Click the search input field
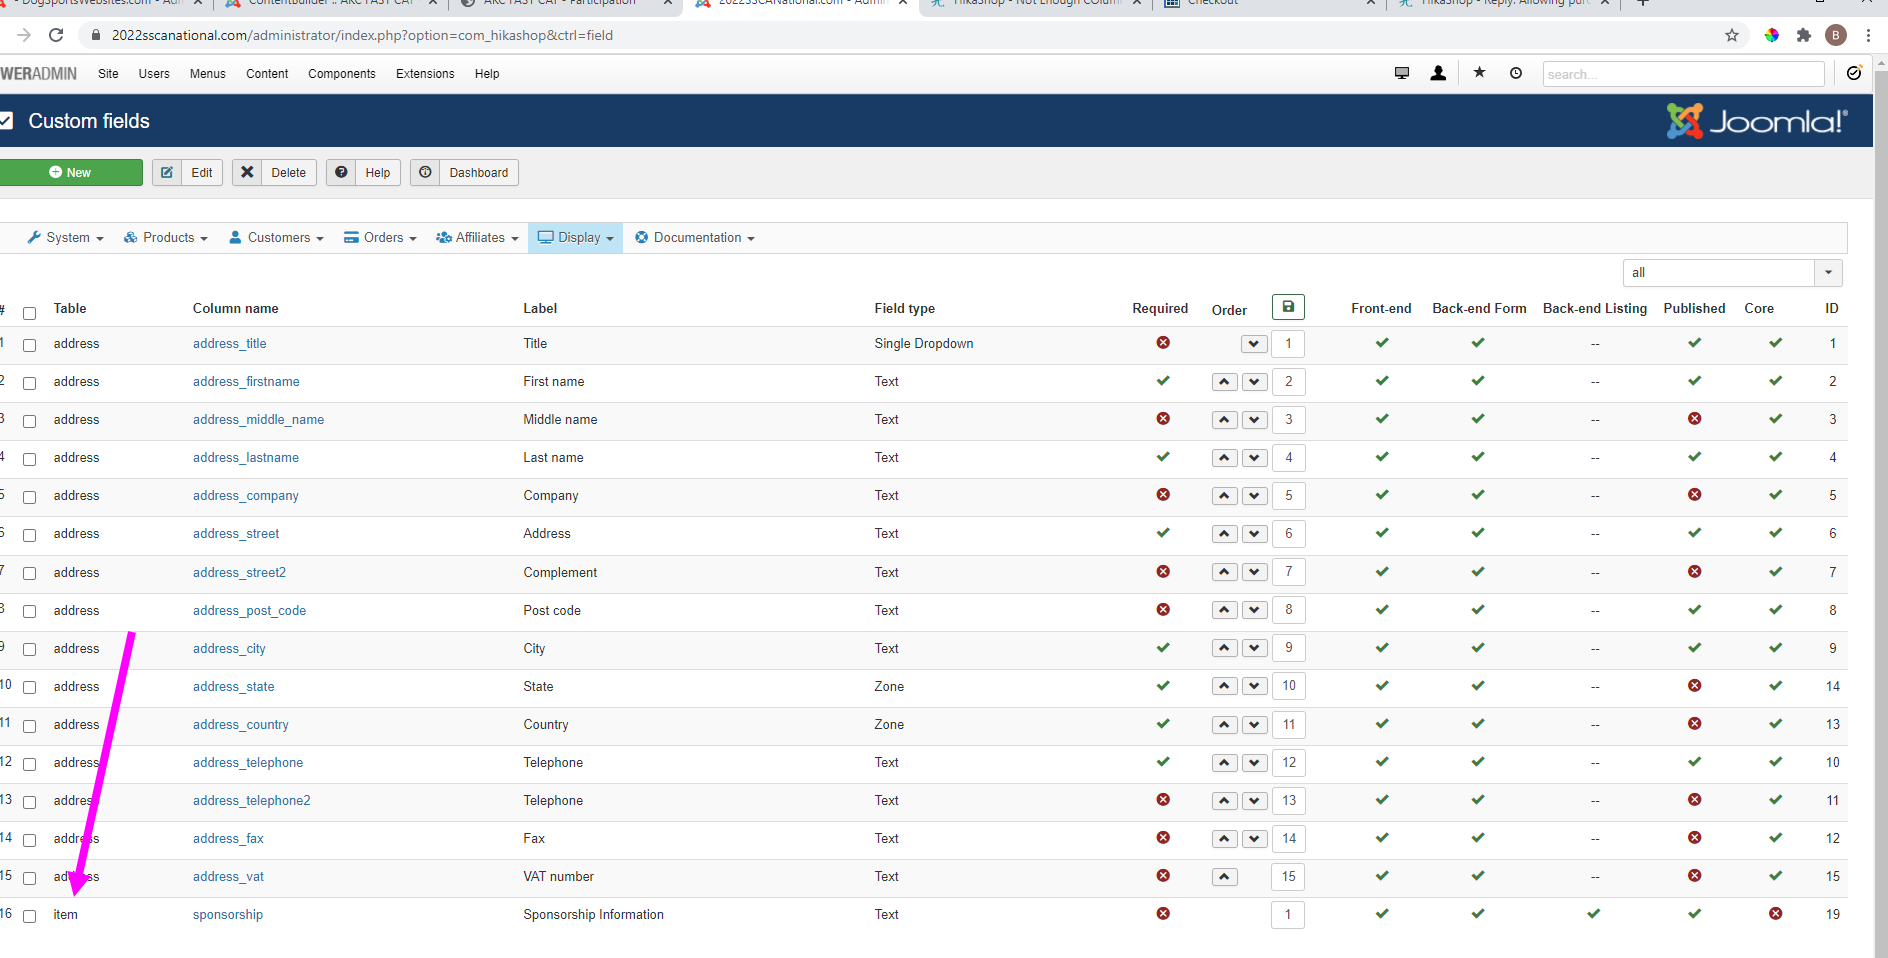This screenshot has width=1888, height=958. tap(1682, 74)
